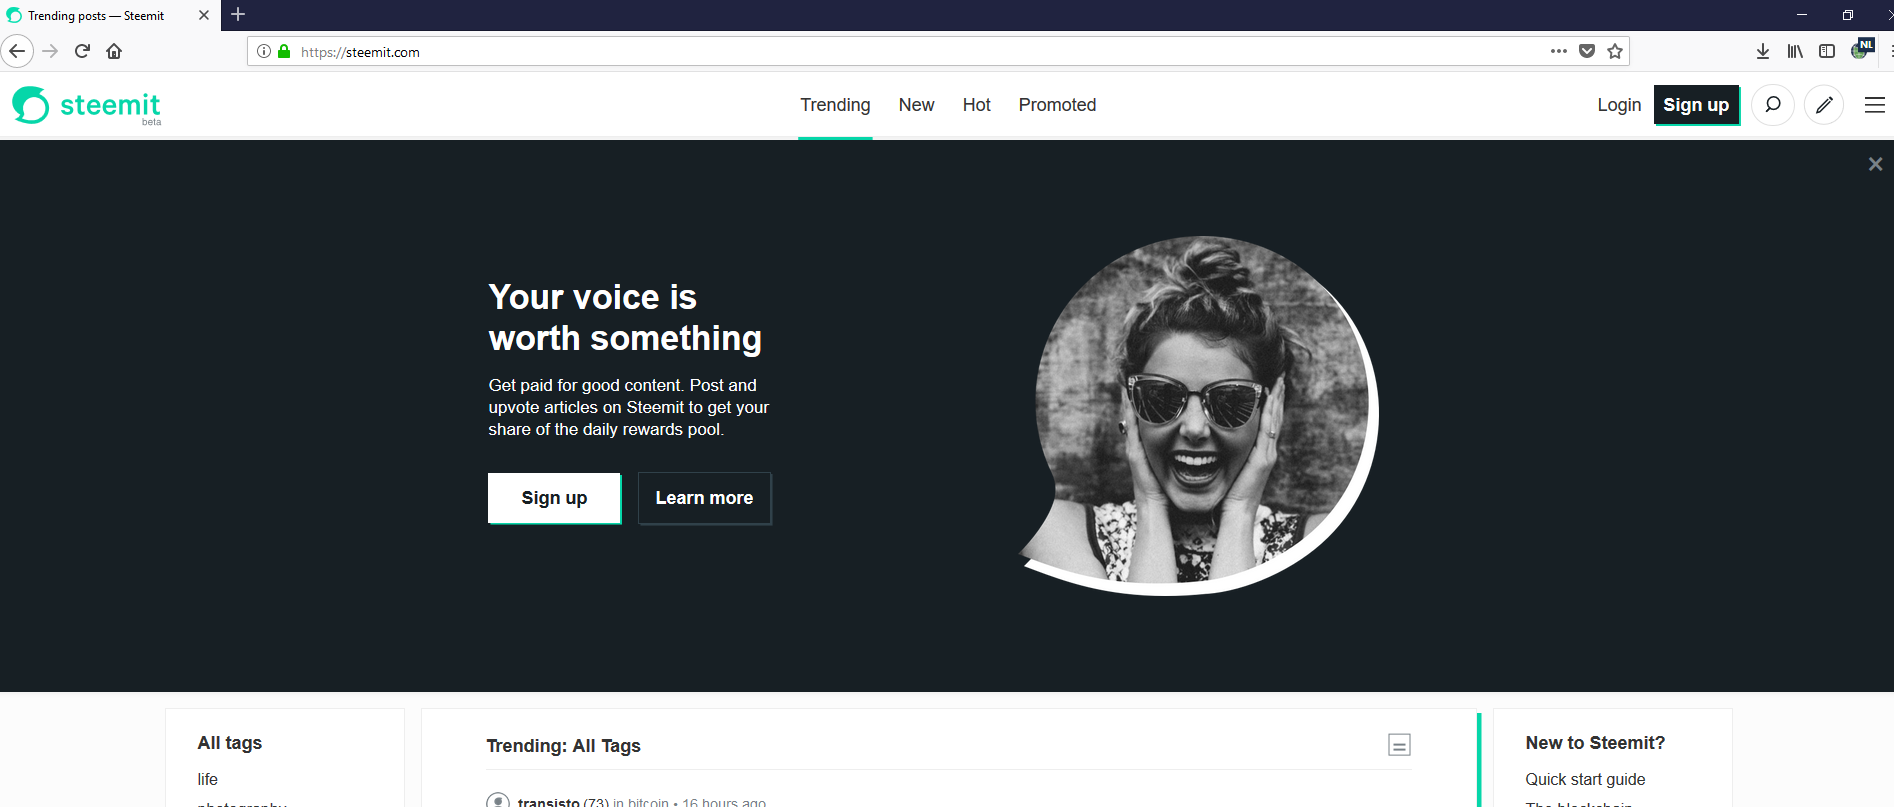Bookmark this page with star icon

click(x=1615, y=51)
